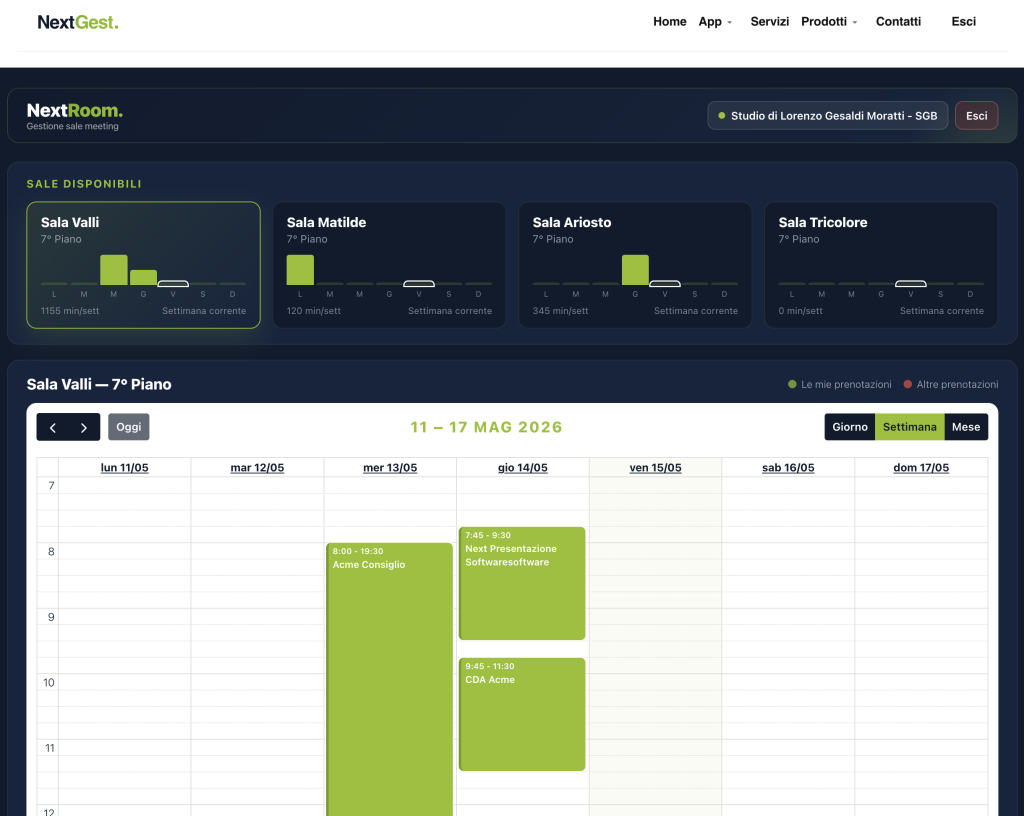This screenshot has height=816, width=1024.
Task: Click the 8 hour label in time axis
Action: 51,552
